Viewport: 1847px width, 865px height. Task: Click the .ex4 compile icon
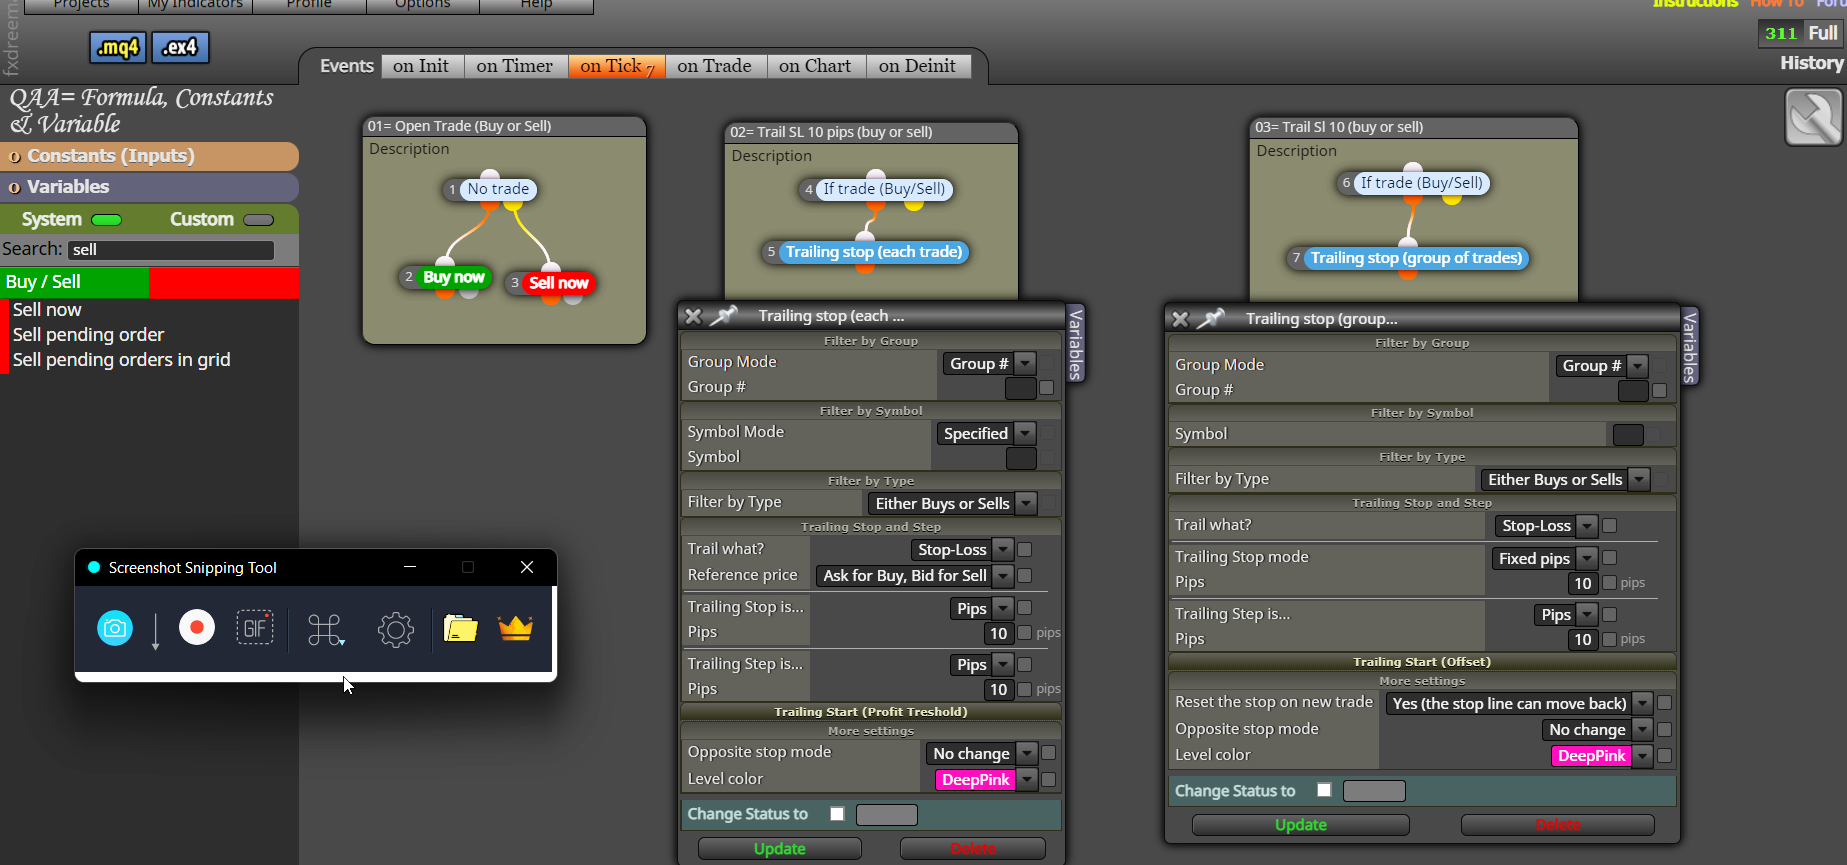[180, 47]
